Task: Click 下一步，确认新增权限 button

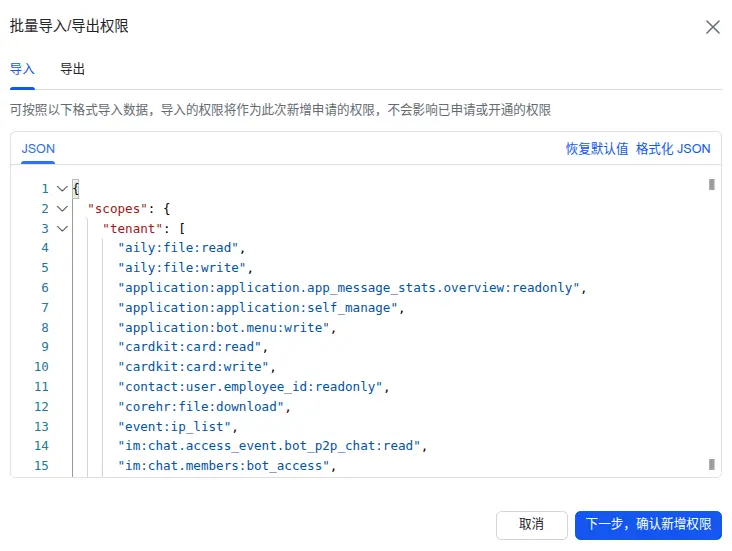Action: pos(648,524)
